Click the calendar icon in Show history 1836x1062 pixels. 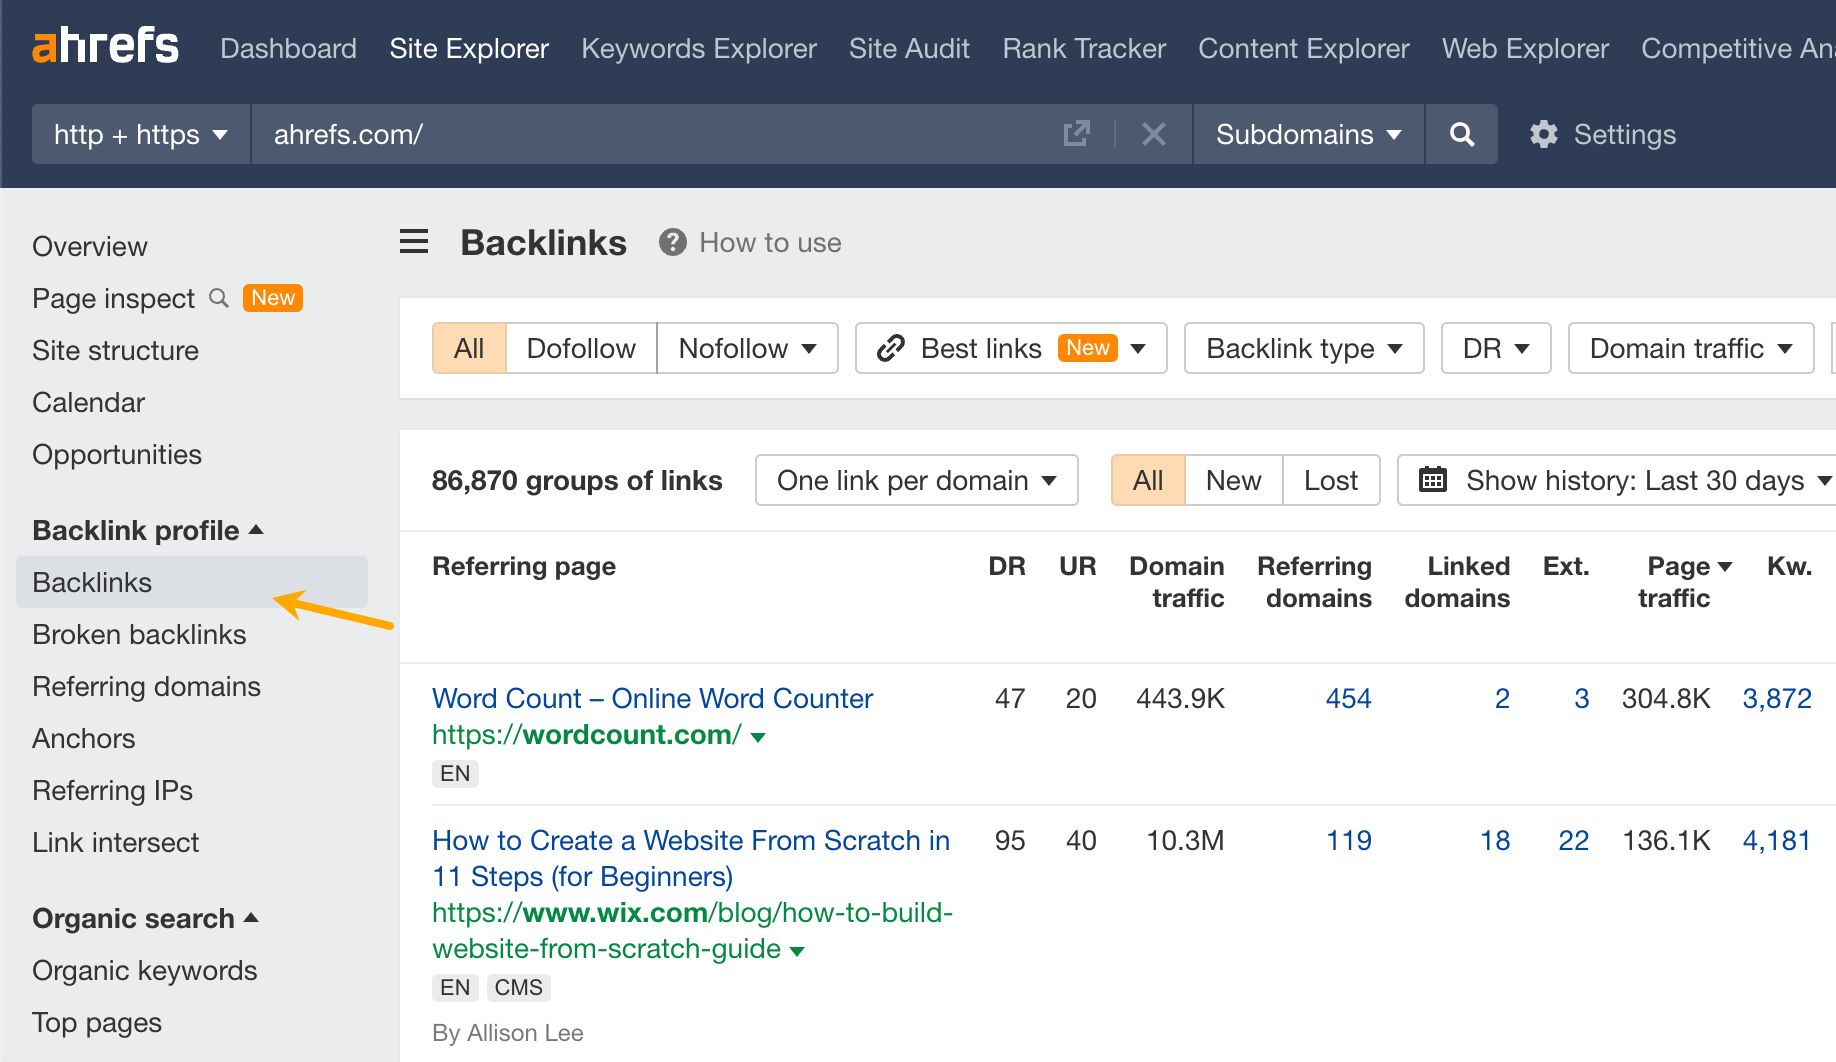(1433, 480)
